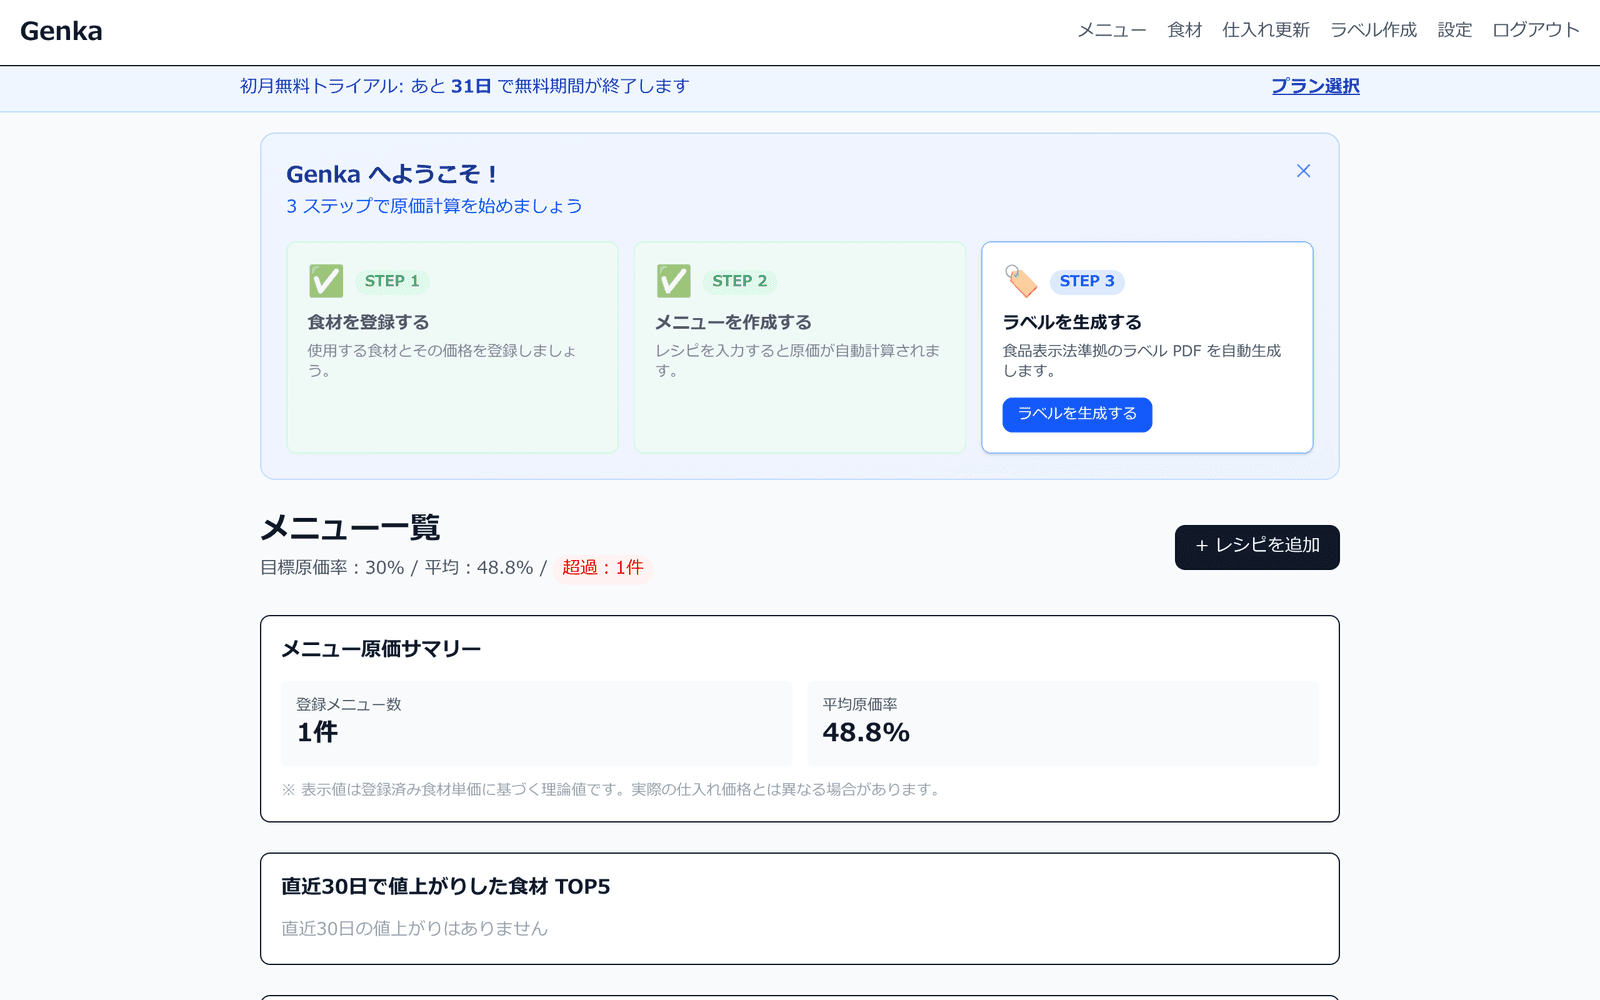Click the 超過：1件 warning badge
1600x1000 pixels.
pyautogui.click(x=603, y=568)
